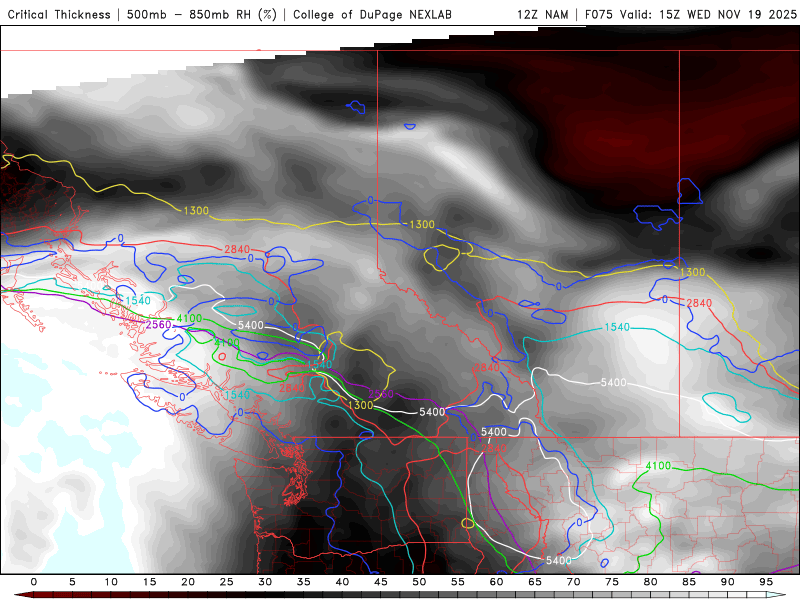Select the "500mb – 850mb RH (%)" header label

coord(202,15)
